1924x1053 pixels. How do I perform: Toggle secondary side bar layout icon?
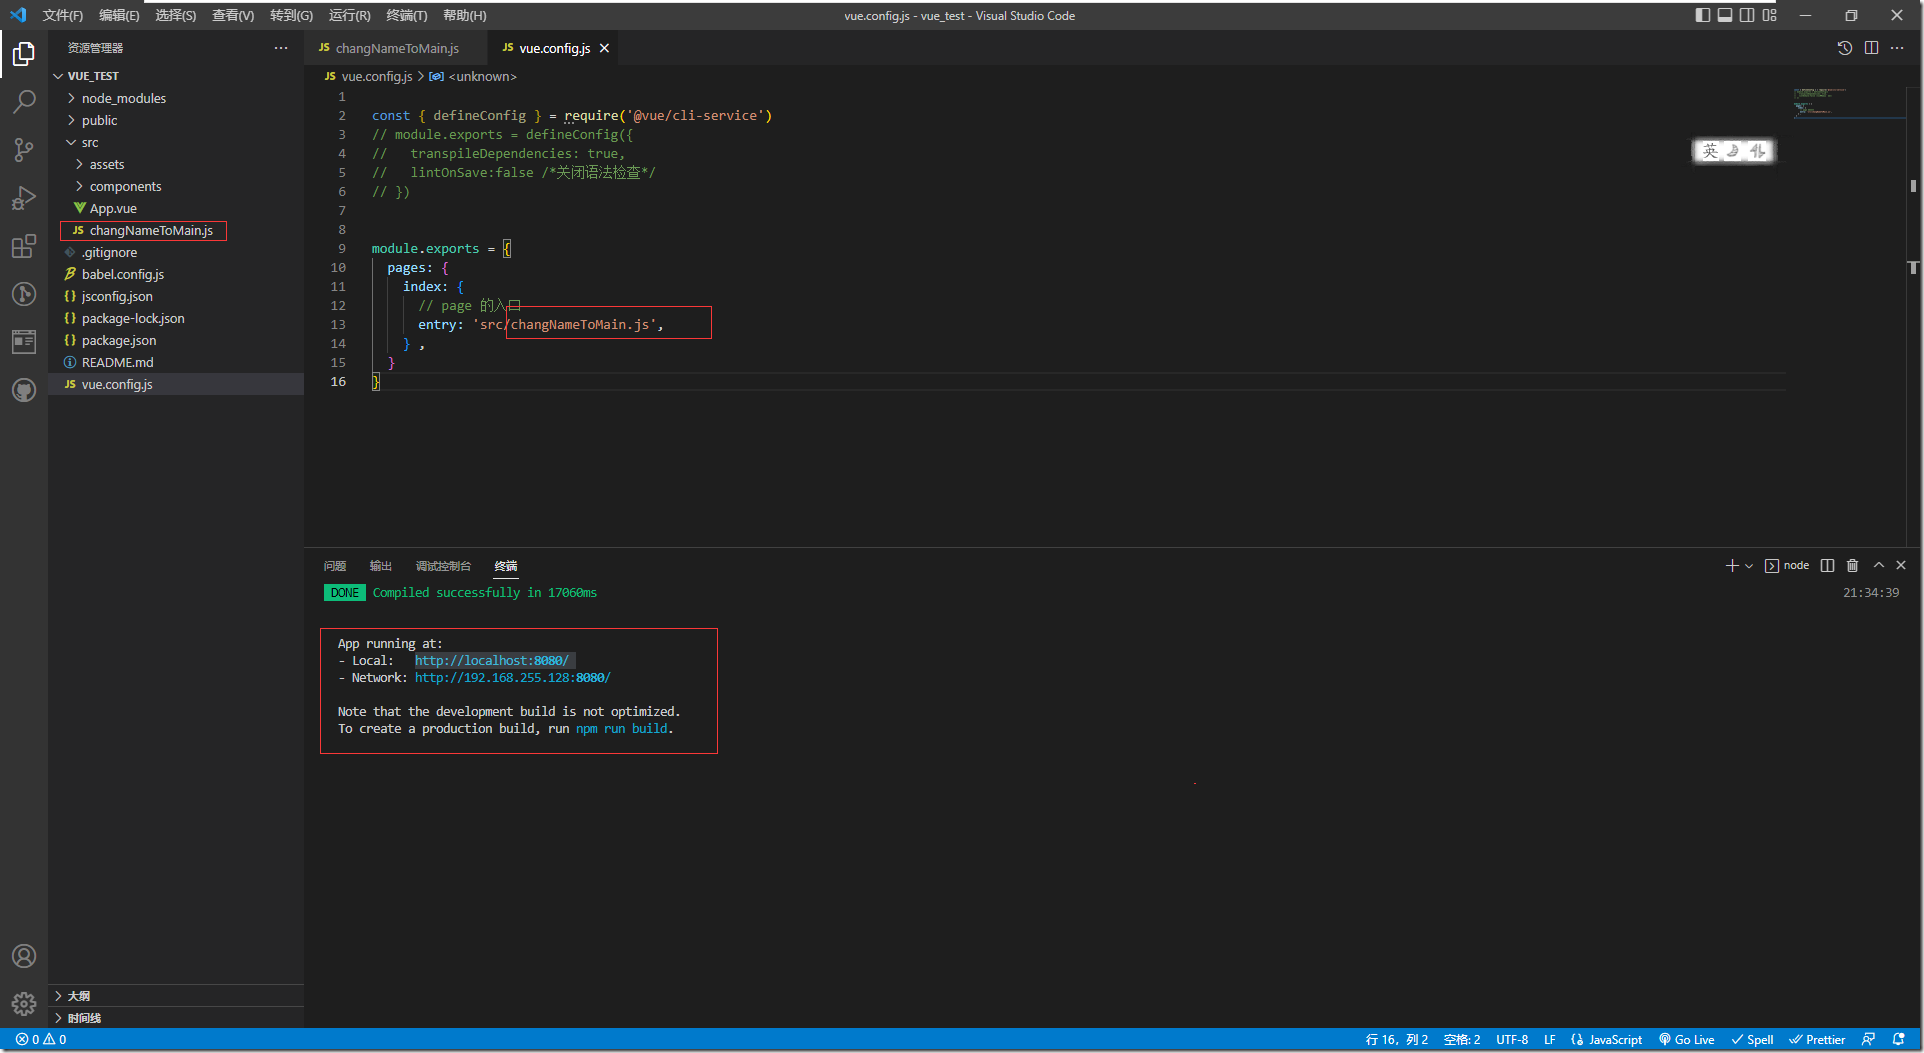[x=1747, y=15]
